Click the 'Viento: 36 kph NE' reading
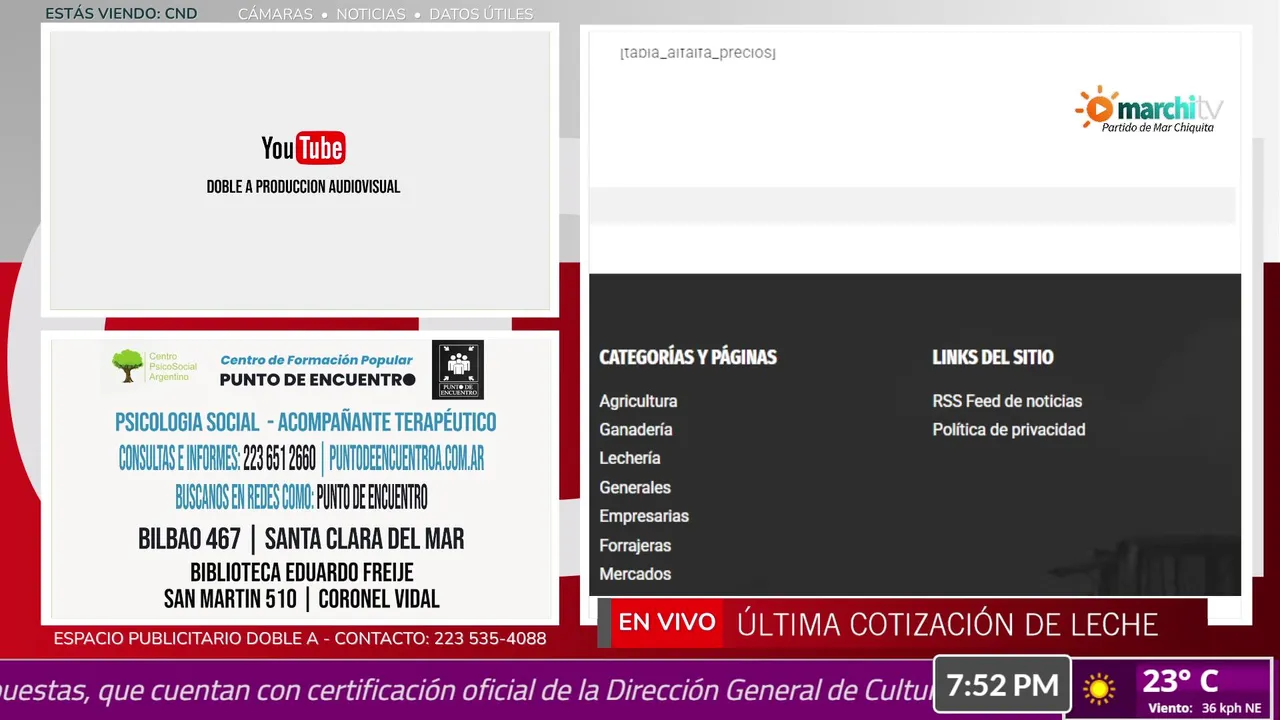Image resolution: width=1280 pixels, height=720 pixels. click(1205, 708)
